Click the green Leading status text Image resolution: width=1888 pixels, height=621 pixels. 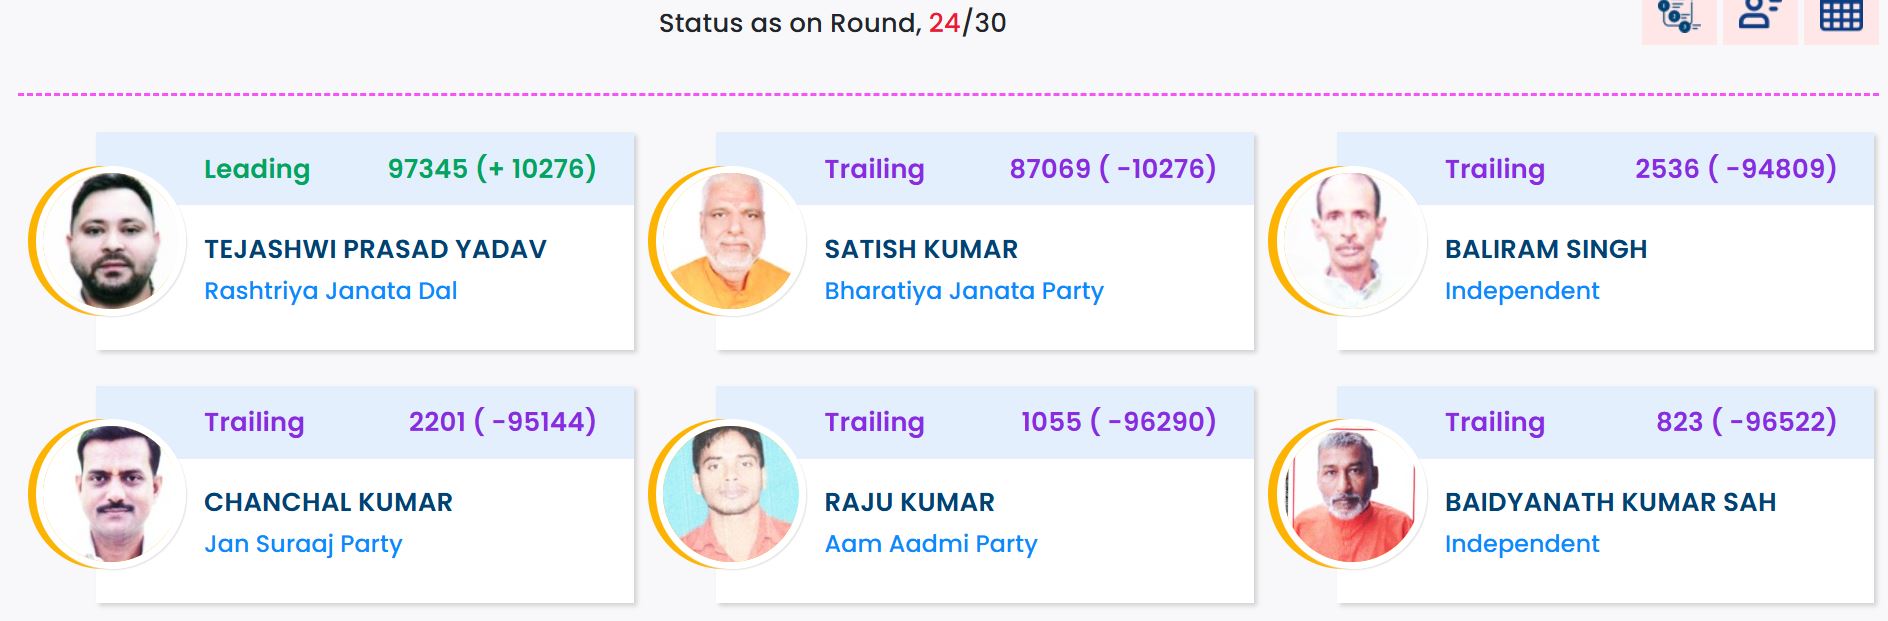click(x=257, y=169)
